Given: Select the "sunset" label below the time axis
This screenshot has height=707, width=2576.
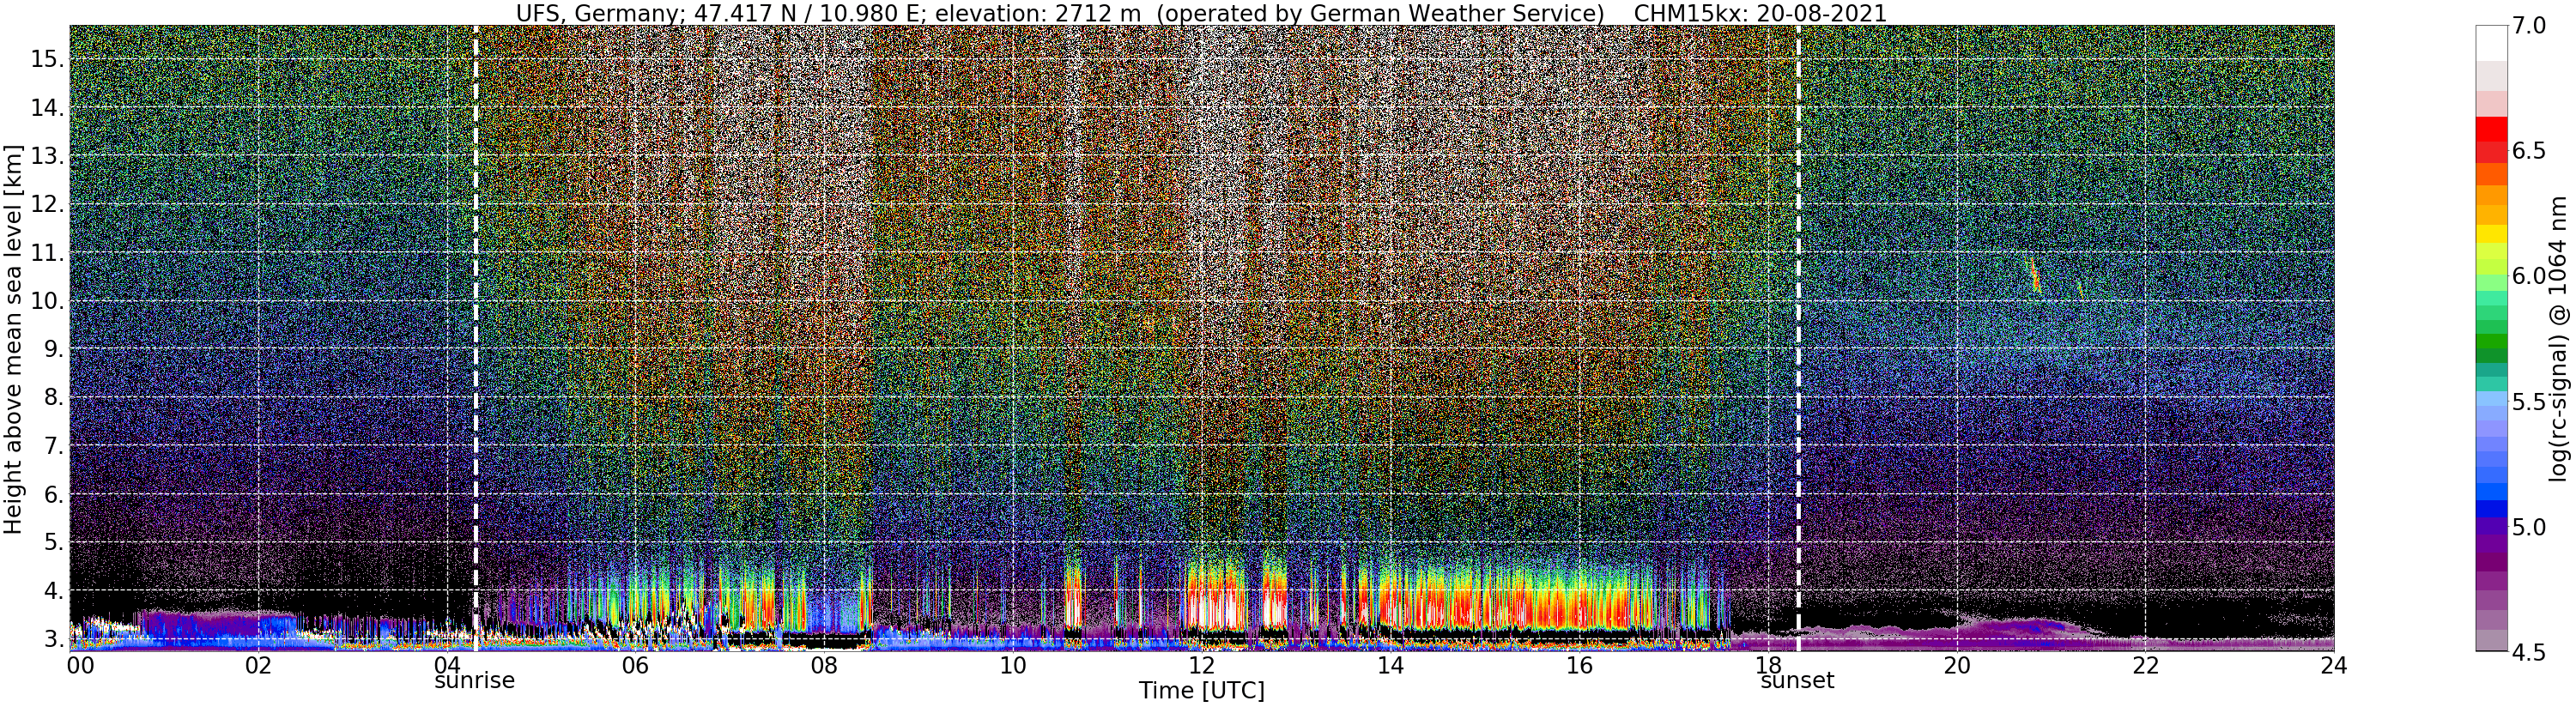Looking at the screenshot, I should pyautogui.click(x=1798, y=681).
